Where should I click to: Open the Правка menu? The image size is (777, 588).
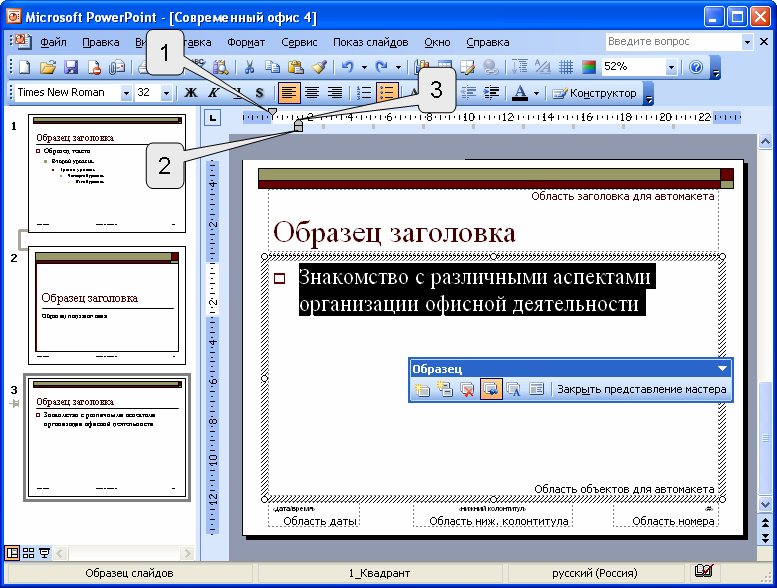tap(101, 42)
